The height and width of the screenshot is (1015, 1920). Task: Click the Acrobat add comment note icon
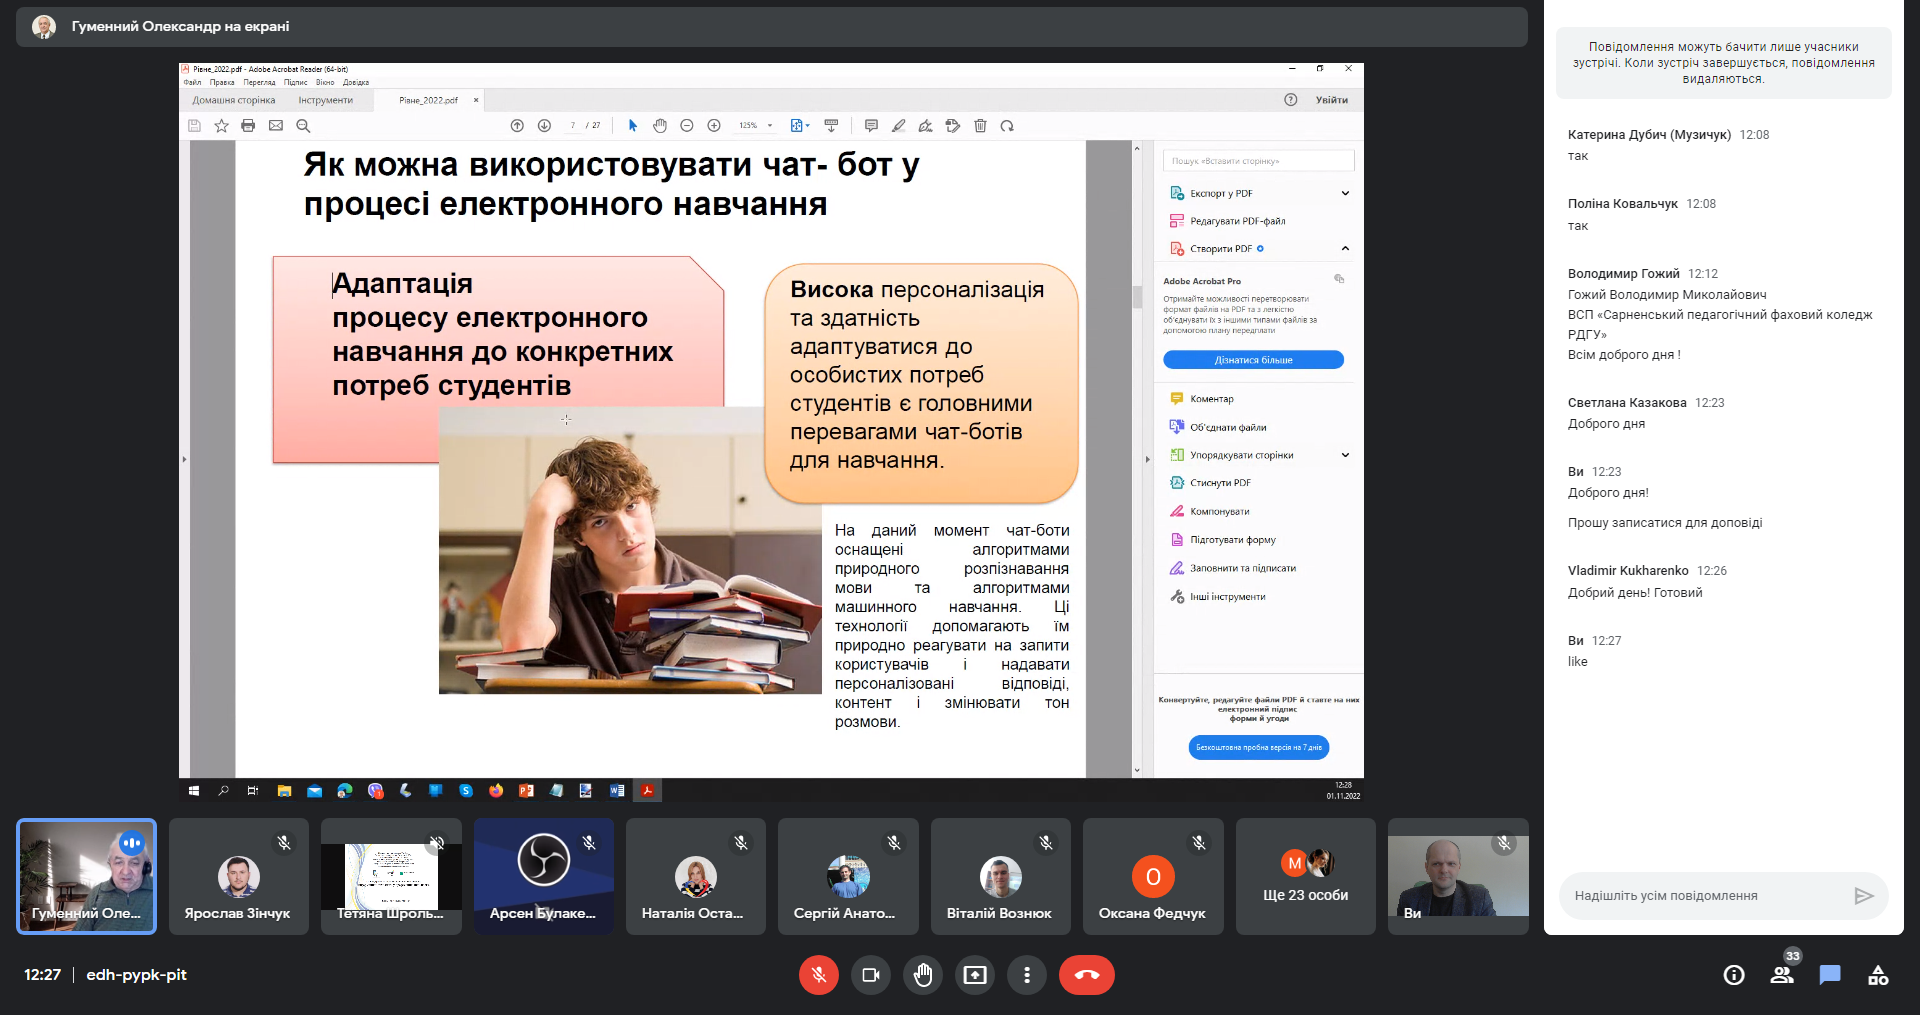(x=871, y=126)
